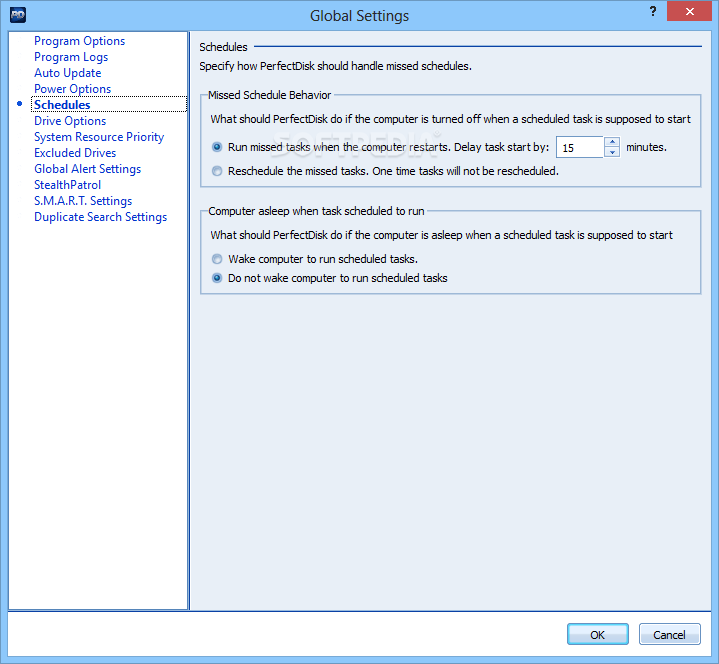
Task: Open System Resource Priority settings
Action: pyautogui.click(x=99, y=137)
